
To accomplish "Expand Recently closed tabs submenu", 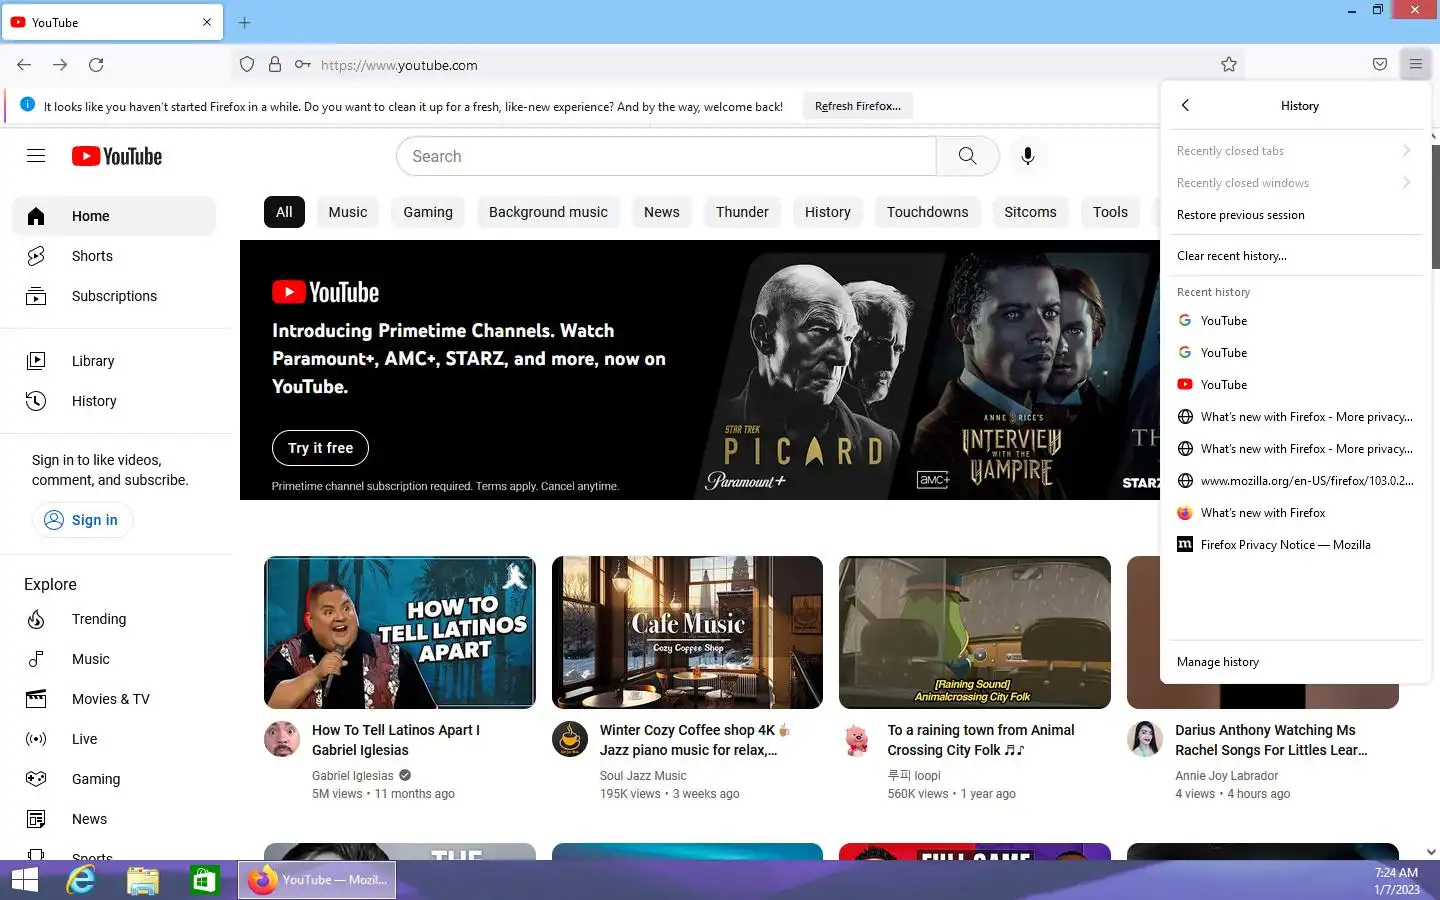I will click(x=1295, y=151).
